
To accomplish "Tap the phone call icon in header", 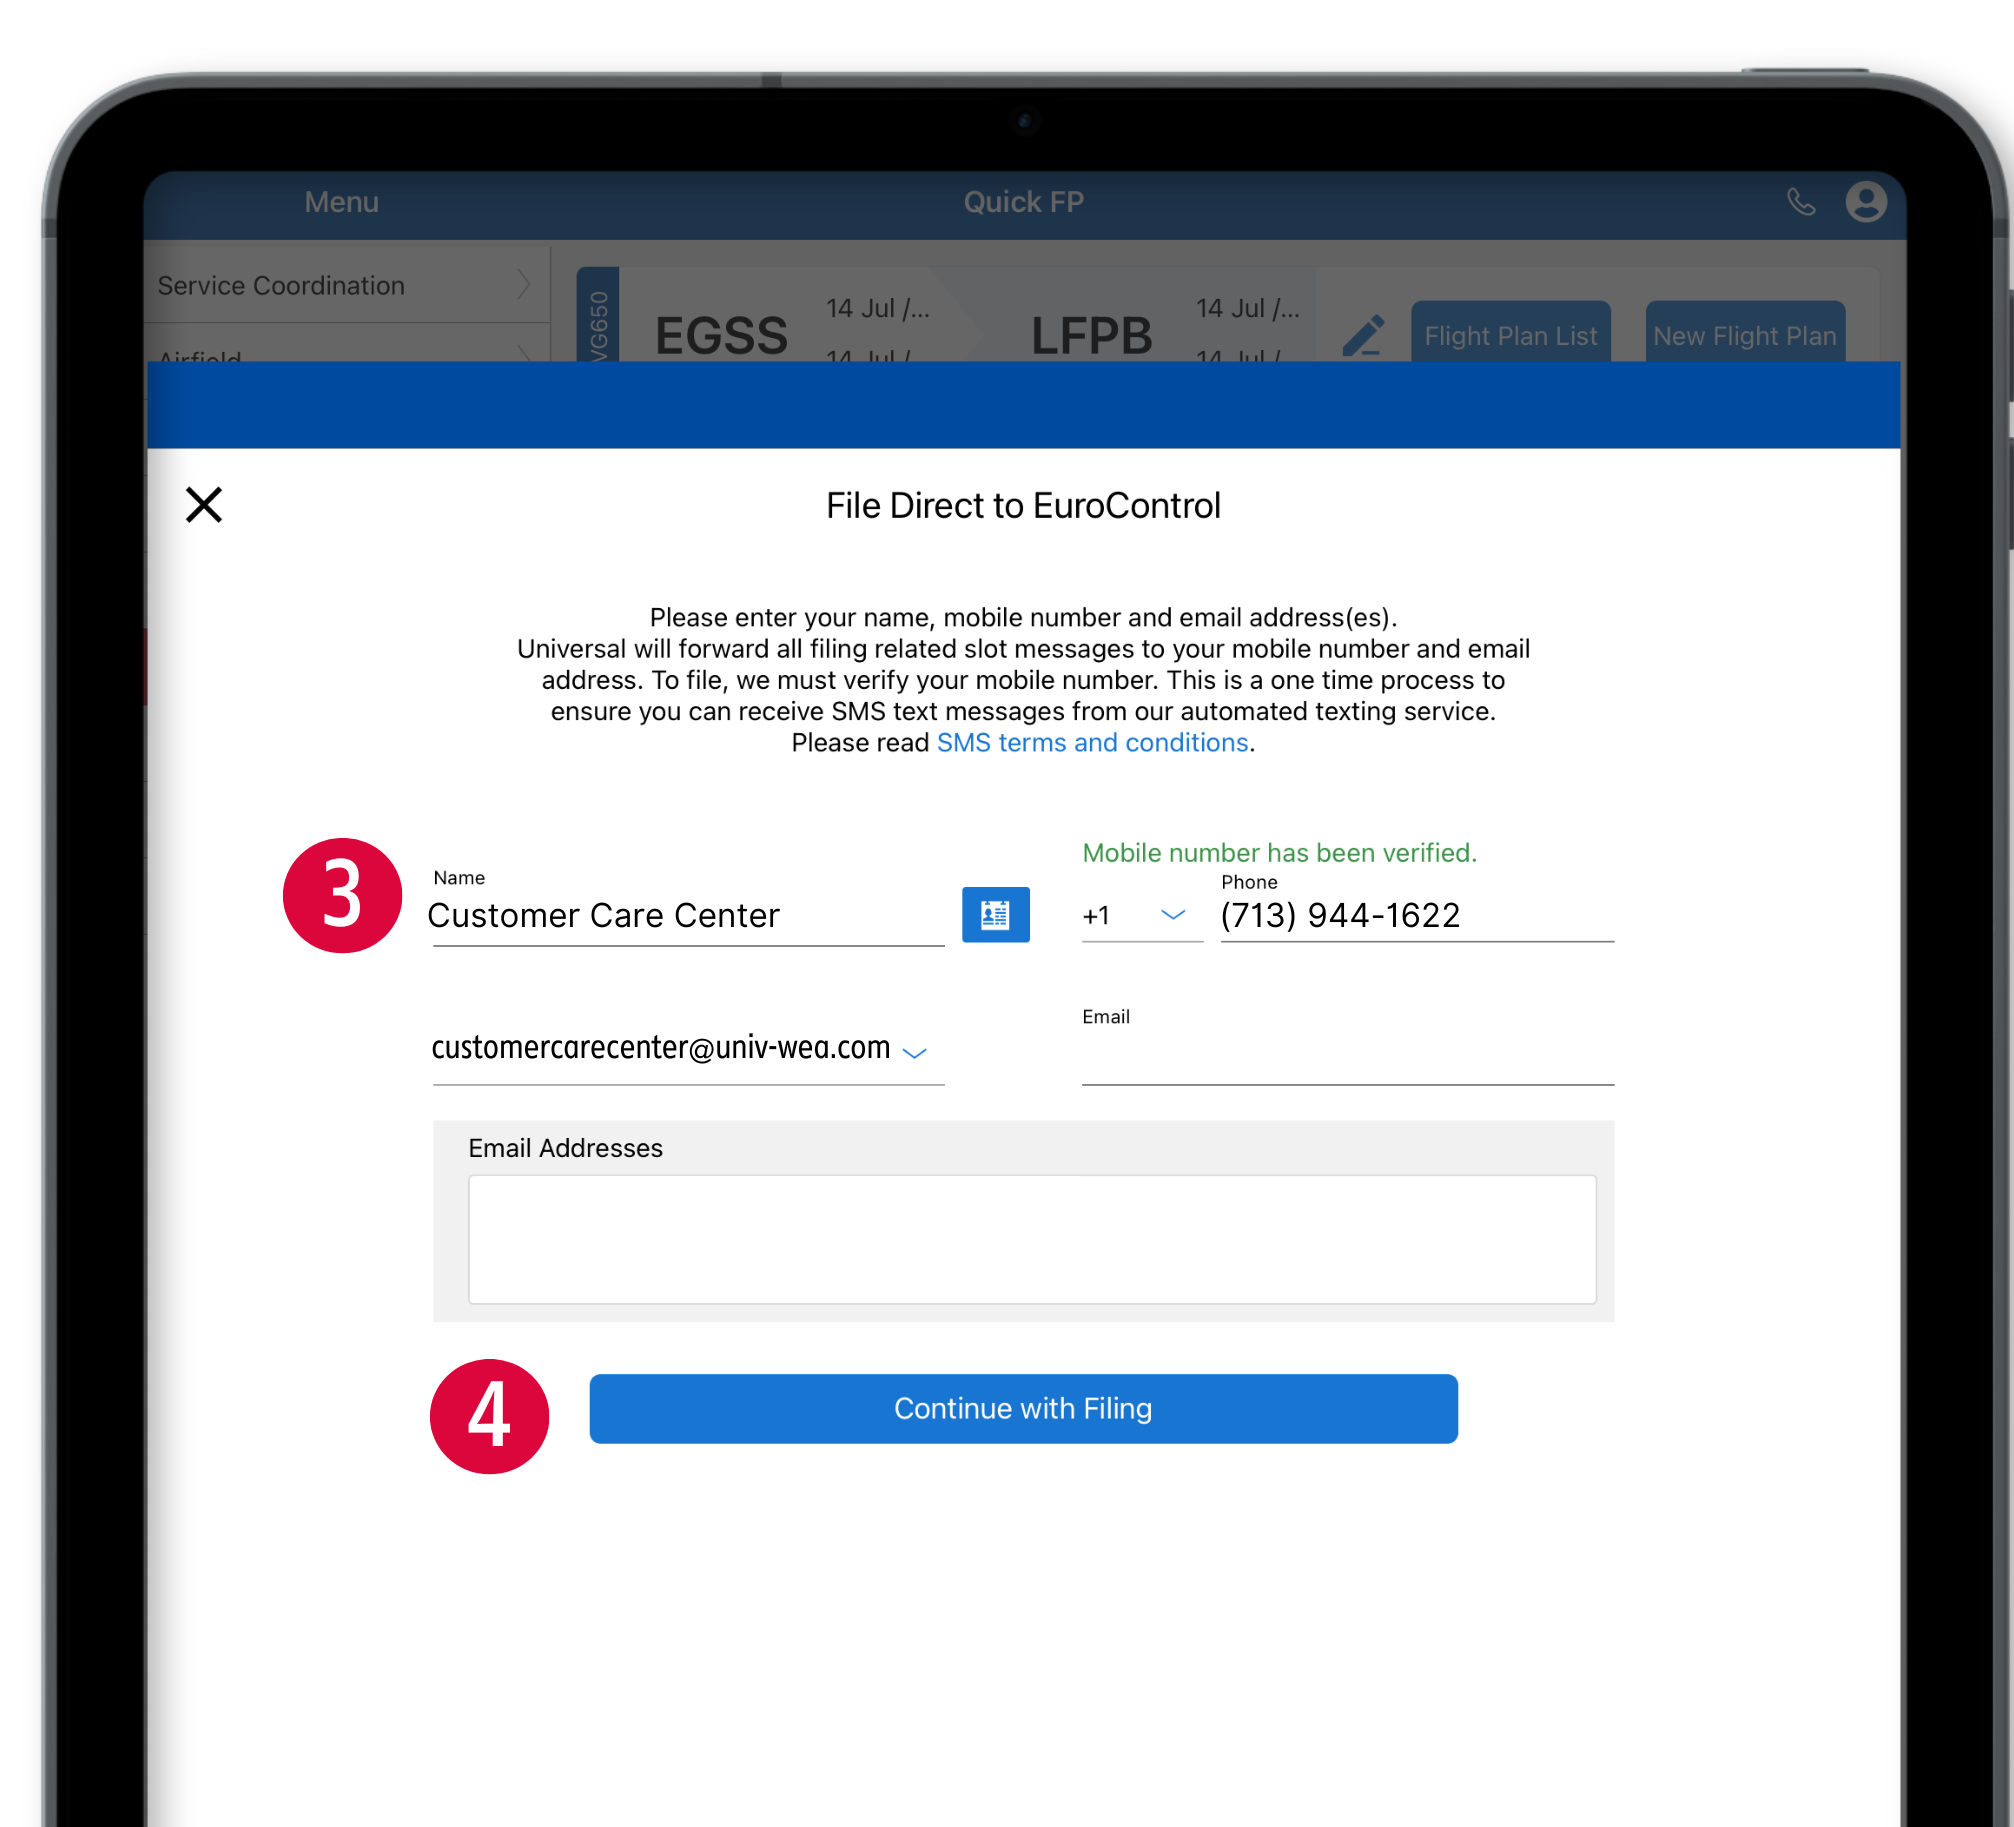I will 1800,202.
